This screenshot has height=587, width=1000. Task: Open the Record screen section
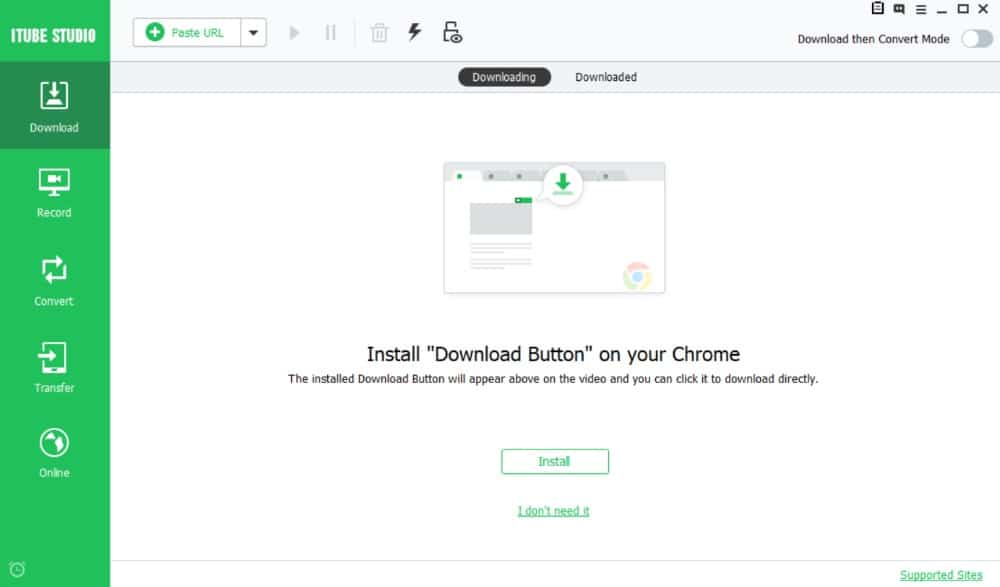pyautogui.click(x=54, y=191)
